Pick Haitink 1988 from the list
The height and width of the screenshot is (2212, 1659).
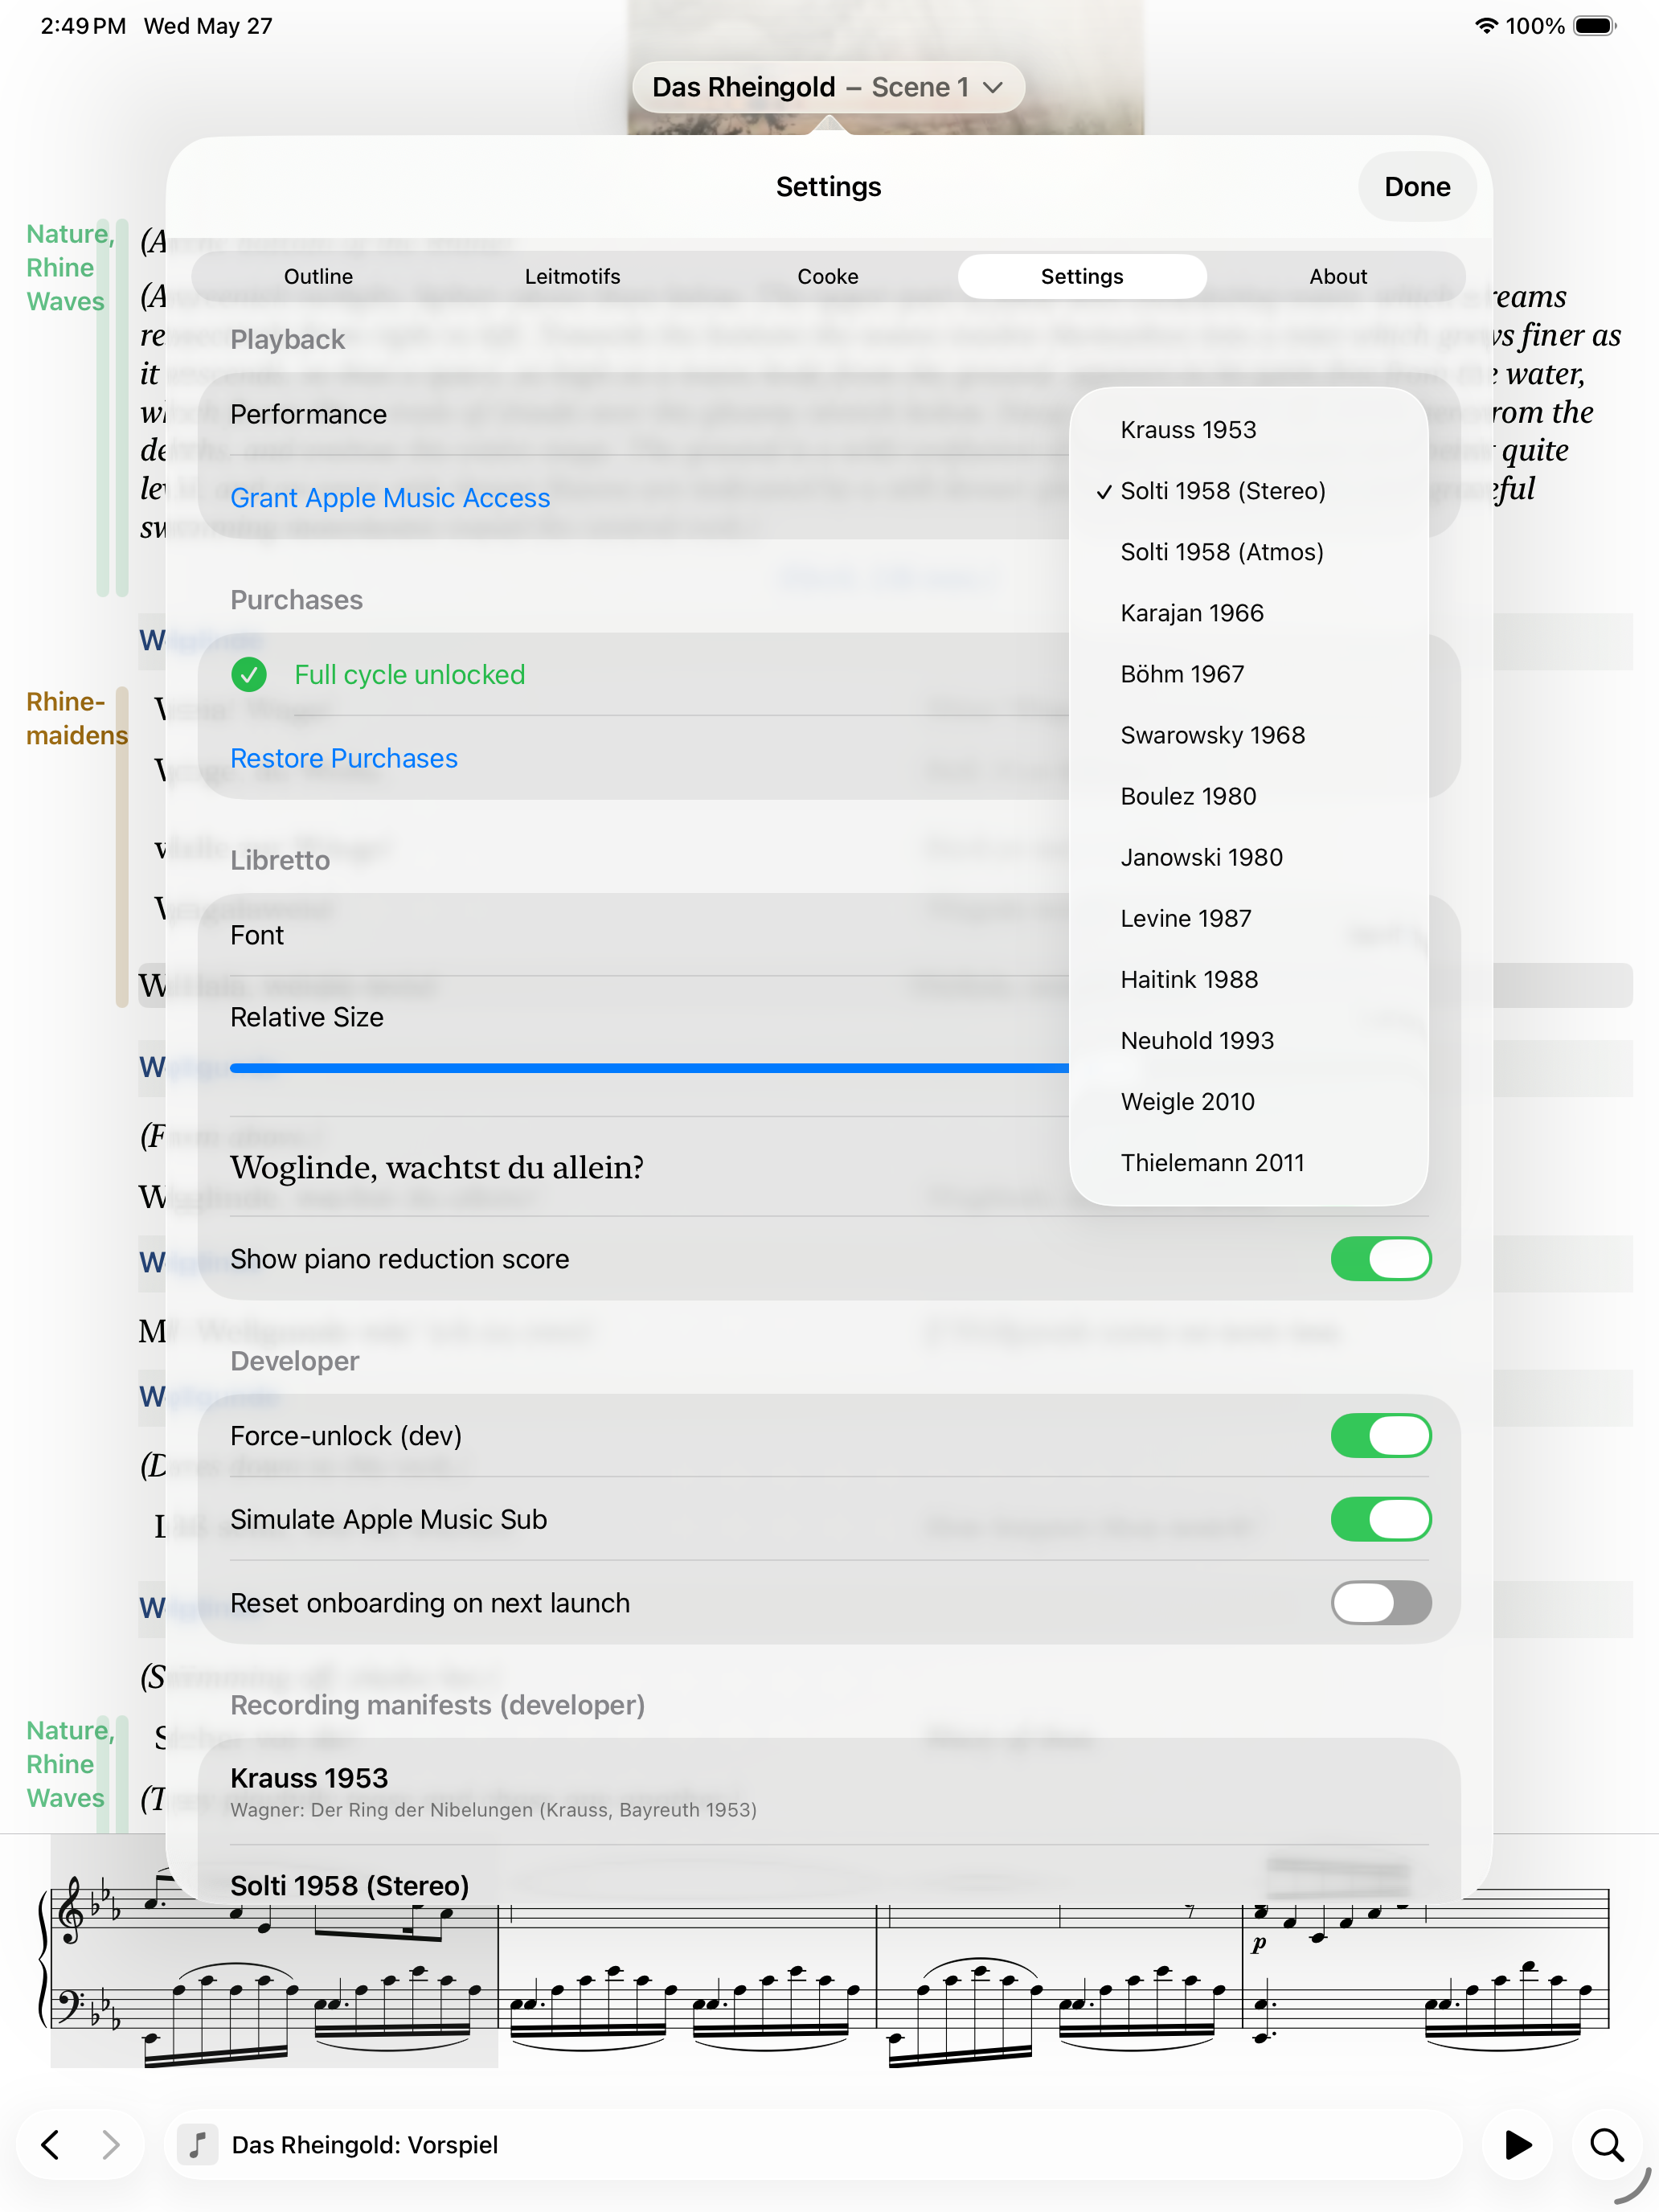1248,979
